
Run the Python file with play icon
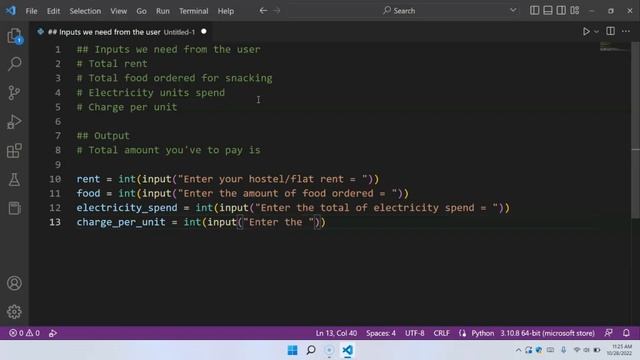[x=586, y=31]
